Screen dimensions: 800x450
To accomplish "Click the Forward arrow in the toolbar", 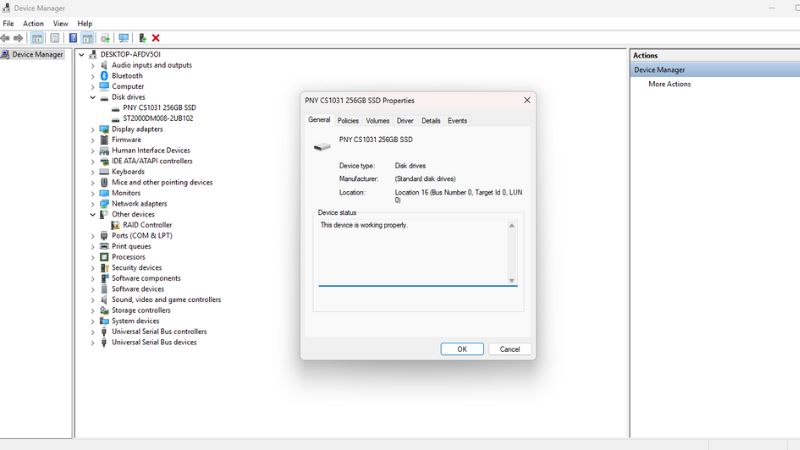I will (18, 38).
